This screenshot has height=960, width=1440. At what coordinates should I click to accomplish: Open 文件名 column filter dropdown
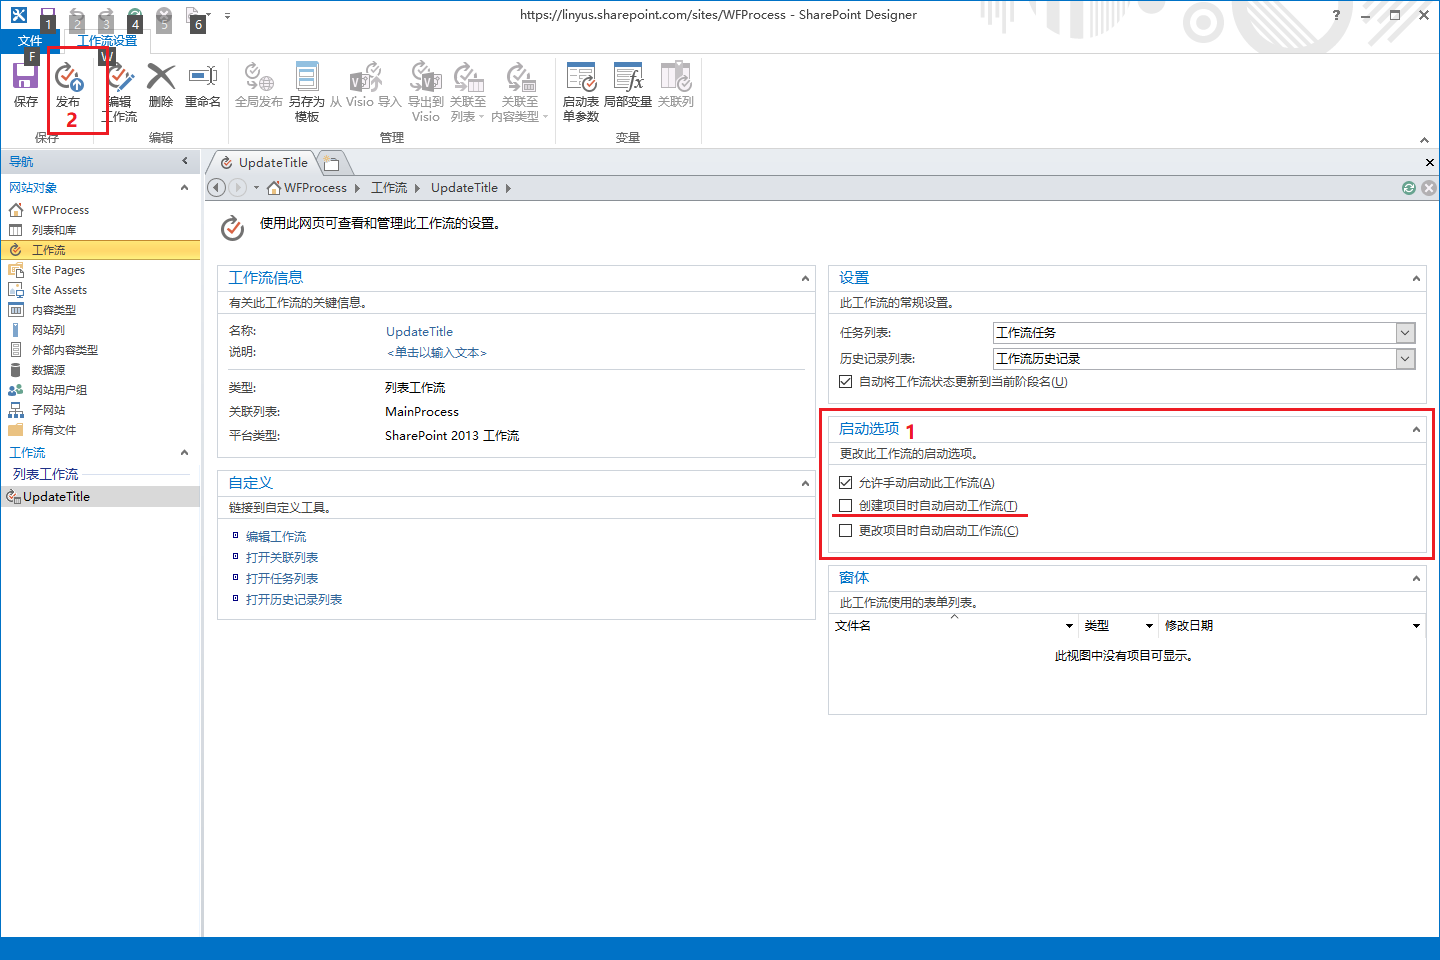click(x=1069, y=626)
